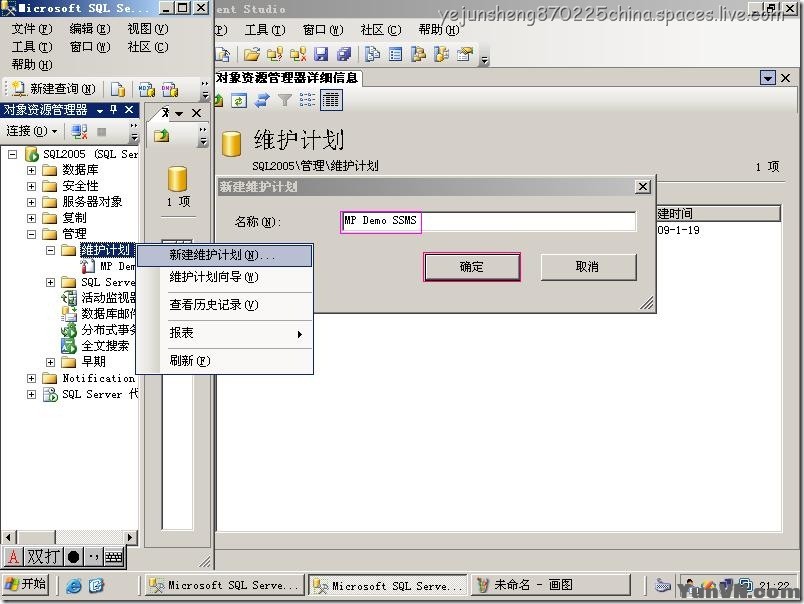Expand the 数据库 folder

point(31,170)
